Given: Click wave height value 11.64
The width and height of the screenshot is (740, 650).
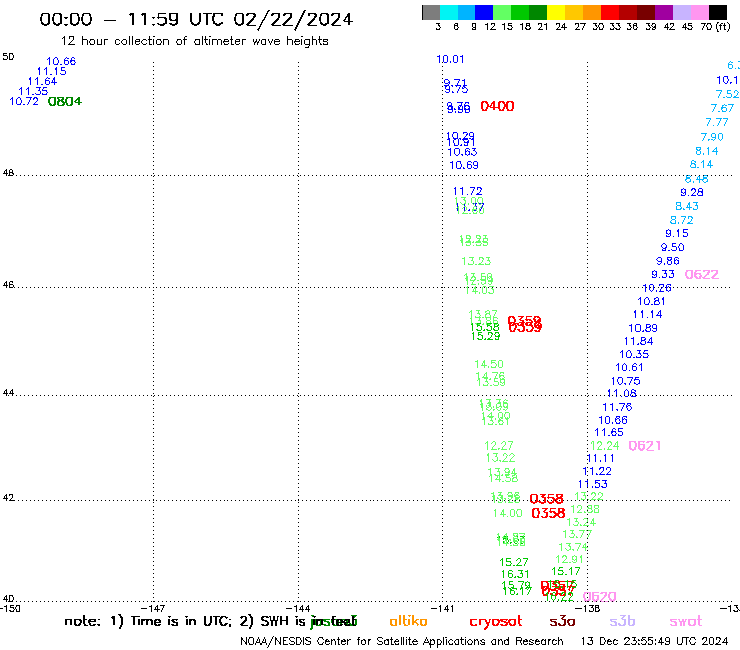Looking at the screenshot, I should click(x=42, y=81).
